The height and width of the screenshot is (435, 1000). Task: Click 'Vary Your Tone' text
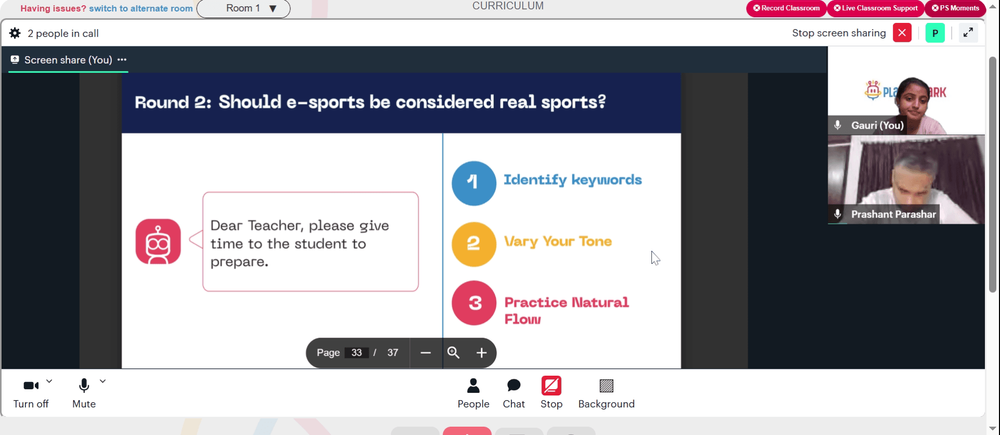pos(558,241)
